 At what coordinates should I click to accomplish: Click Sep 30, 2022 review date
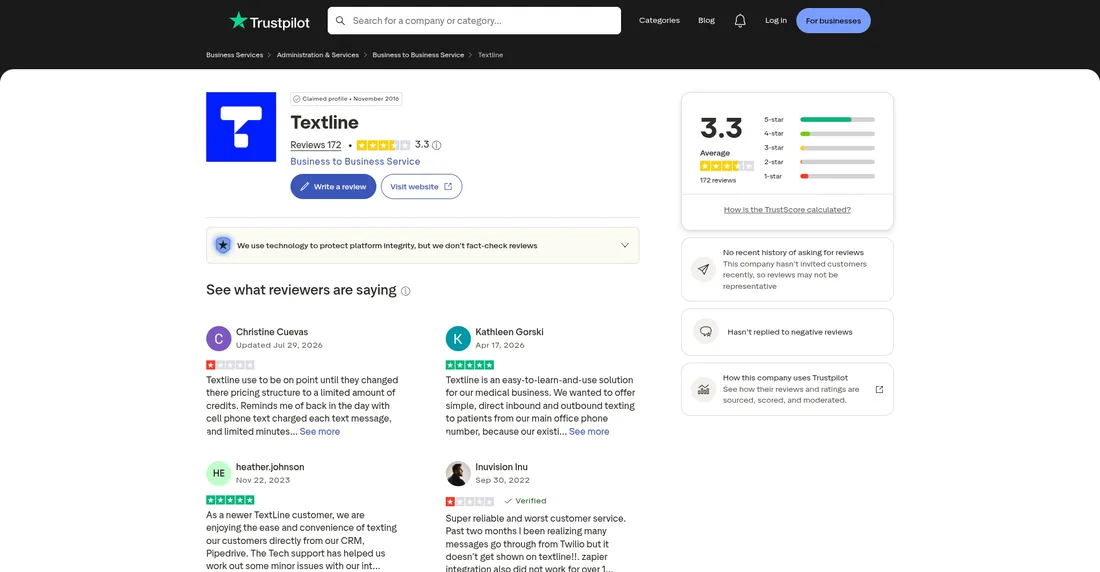click(502, 480)
